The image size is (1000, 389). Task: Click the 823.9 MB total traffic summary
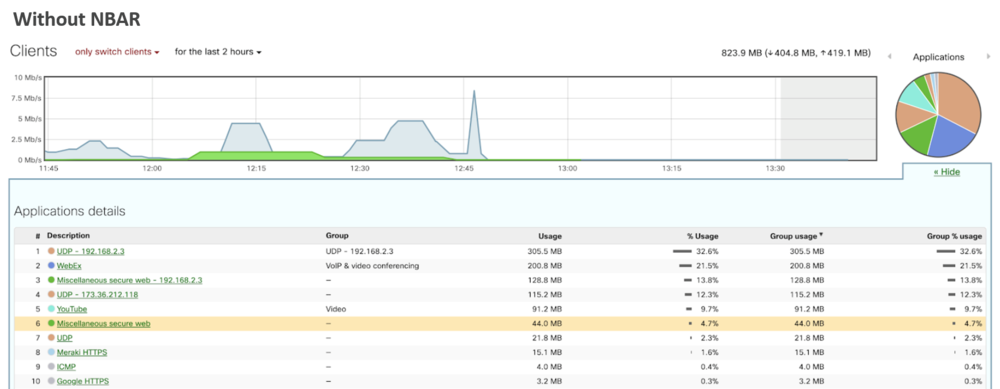coord(795,53)
